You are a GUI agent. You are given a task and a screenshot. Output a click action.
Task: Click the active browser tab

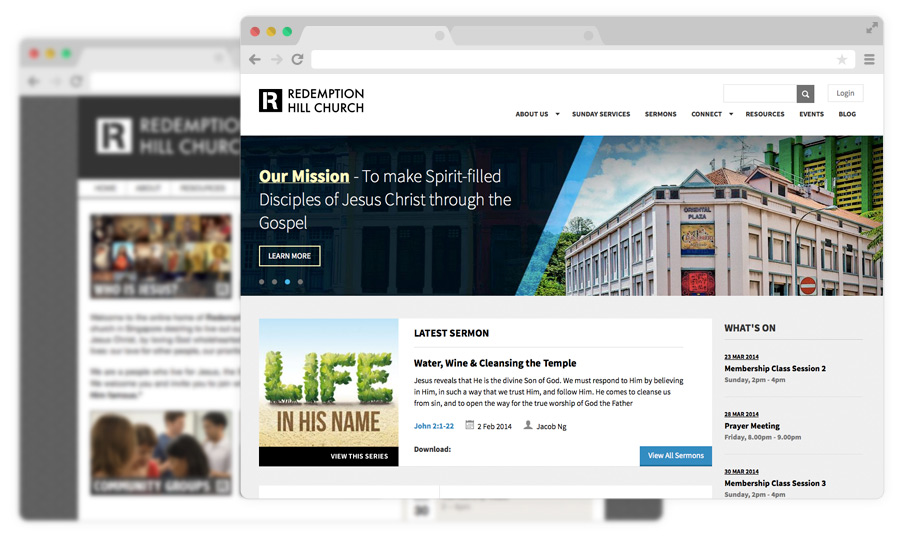pos(374,36)
